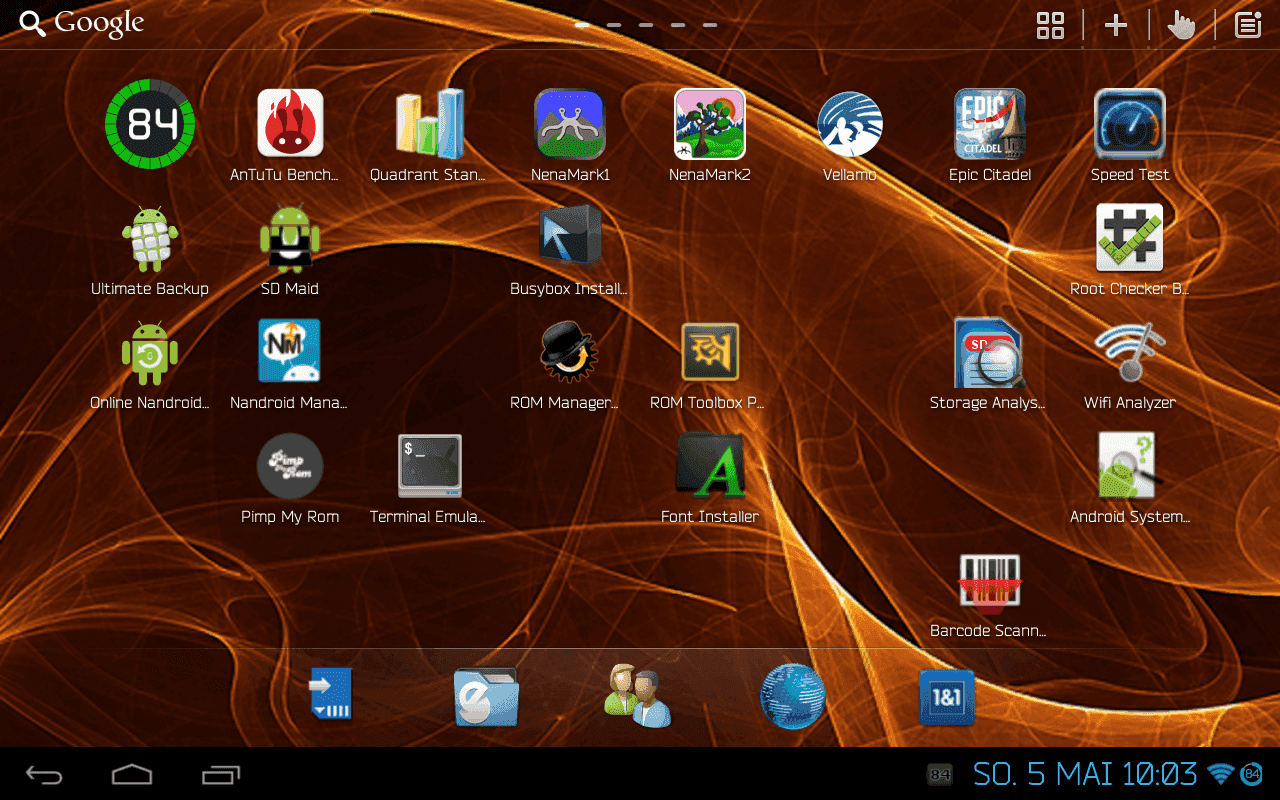The width and height of the screenshot is (1280, 800).
Task: Launch globe browser in dock
Action: [793, 696]
